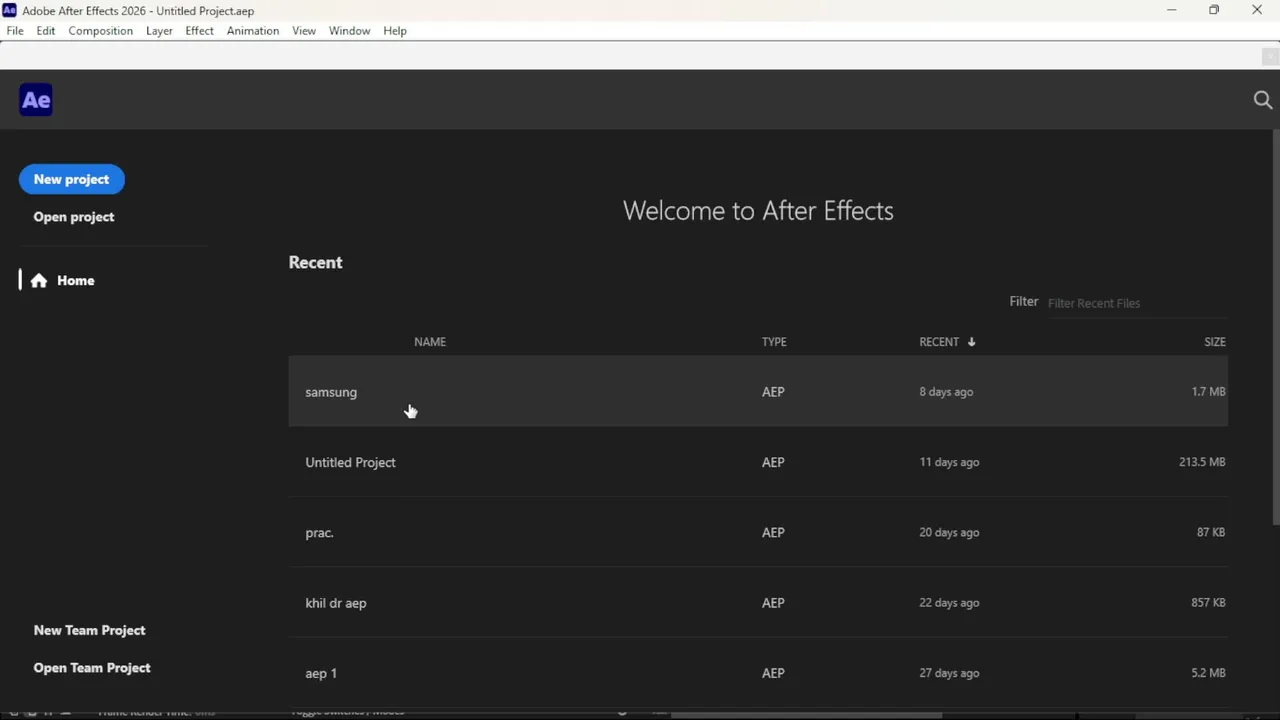Open the khil dr aep project
Viewport: 1280px width, 720px height.
coord(758,603)
